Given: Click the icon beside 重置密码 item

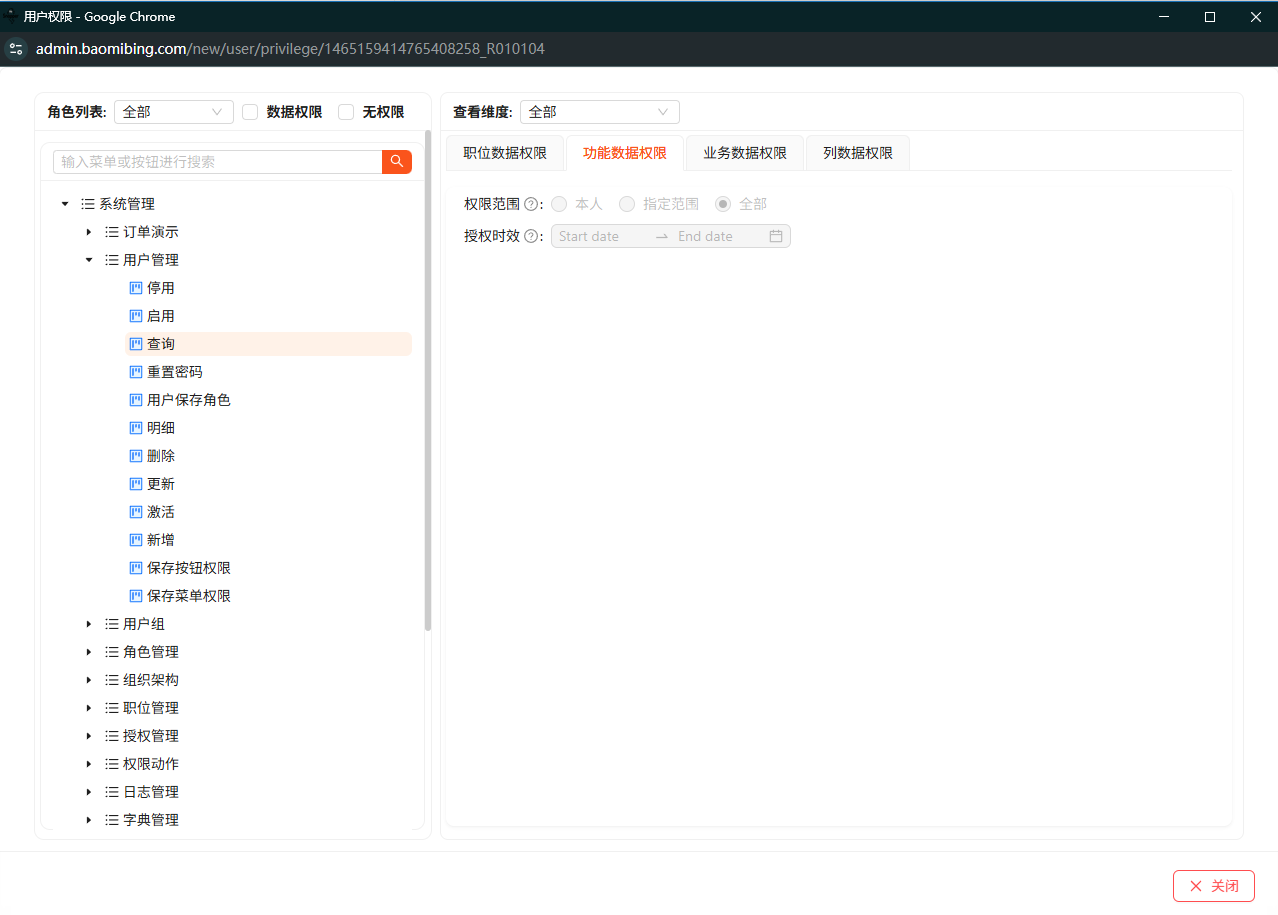Looking at the screenshot, I should 136,372.
